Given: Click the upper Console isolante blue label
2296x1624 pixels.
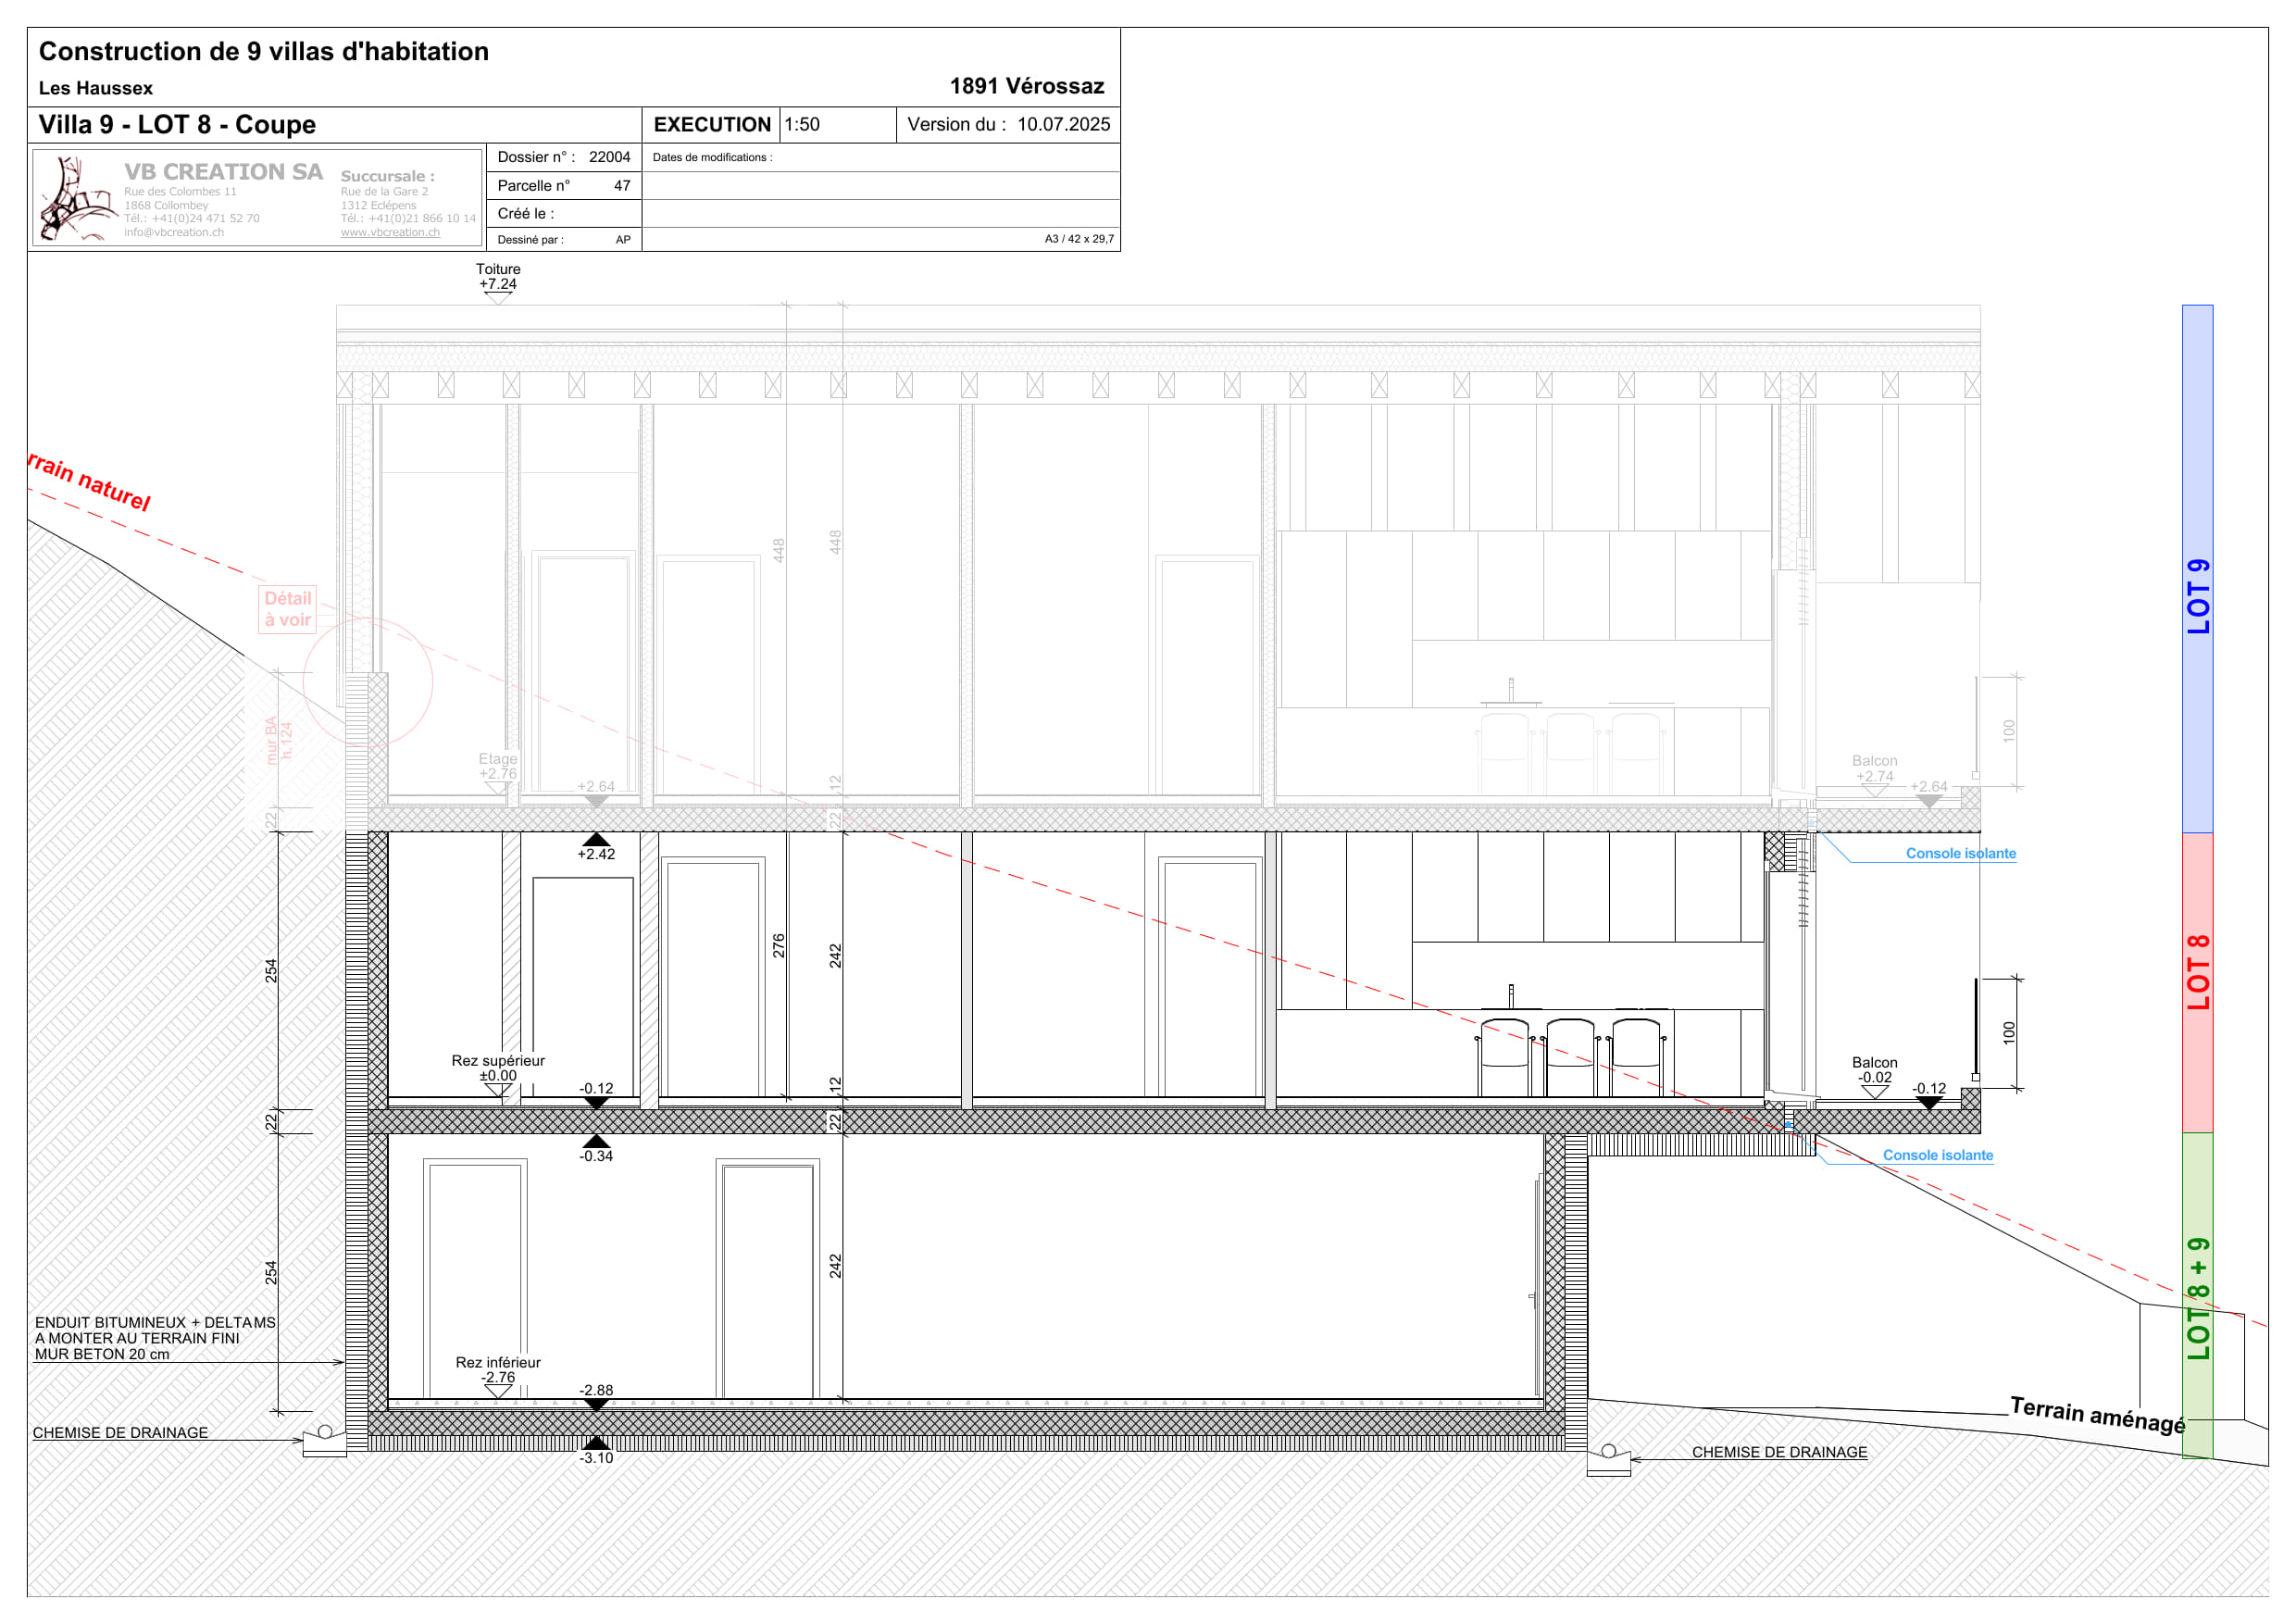Looking at the screenshot, I should coord(1960,853).
